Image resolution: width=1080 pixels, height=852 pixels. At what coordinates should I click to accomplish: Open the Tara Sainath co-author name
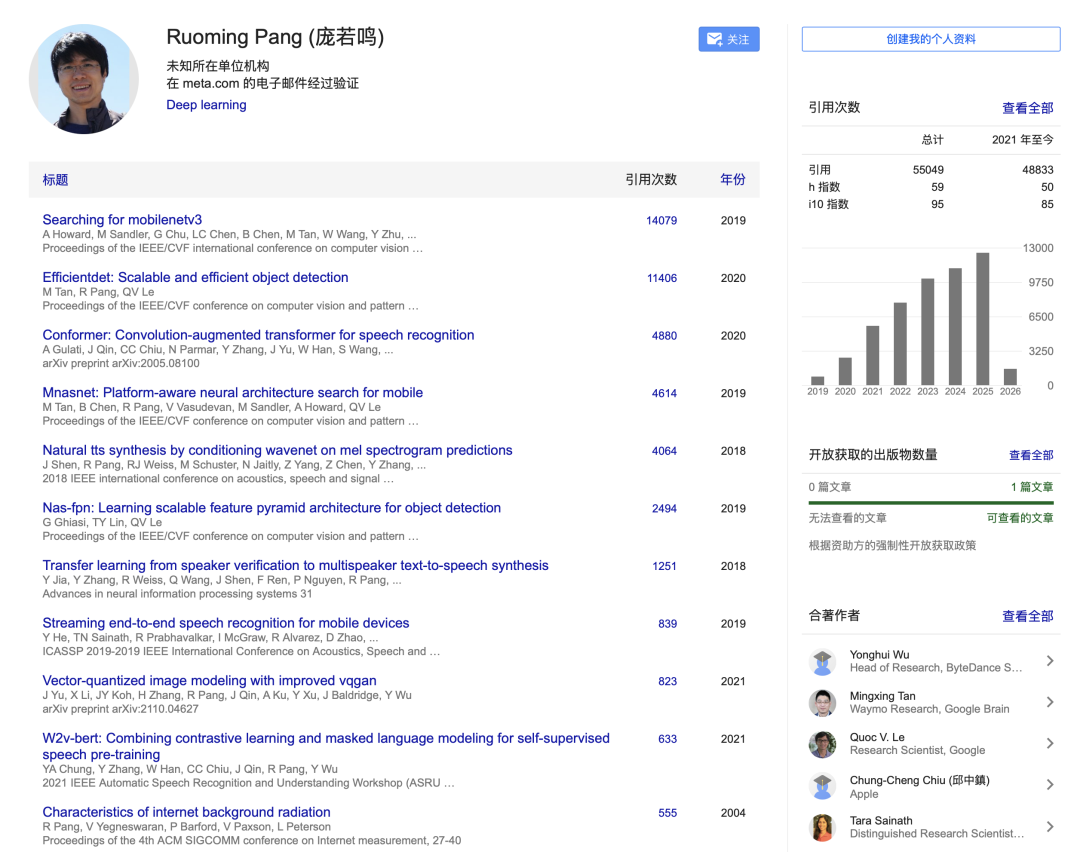click(881, 820)
